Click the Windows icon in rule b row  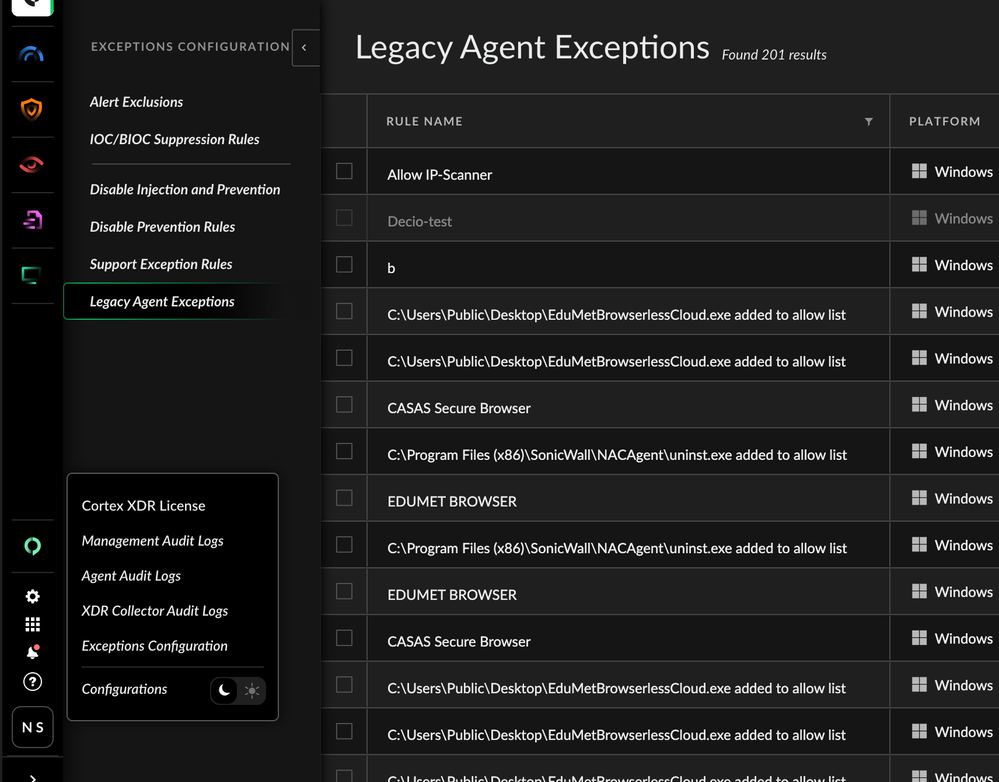[919, 264]
